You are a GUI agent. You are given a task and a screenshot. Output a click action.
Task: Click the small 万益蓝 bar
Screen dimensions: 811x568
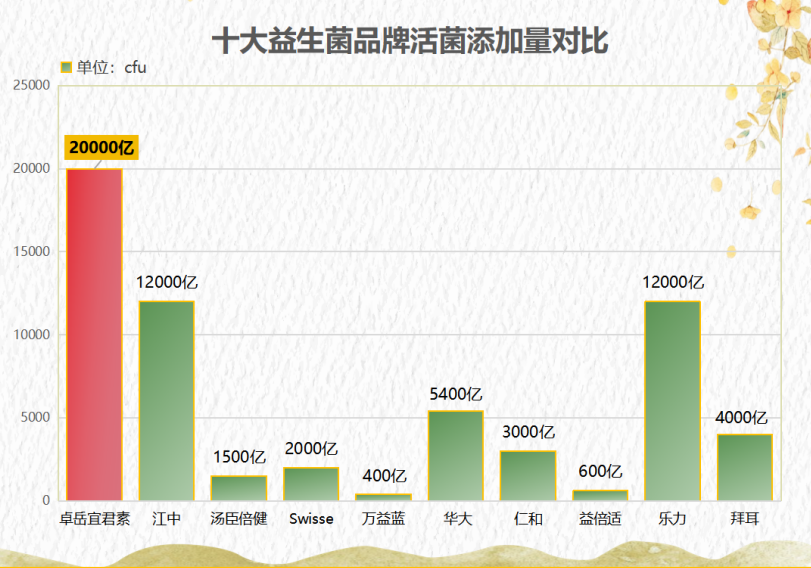tap(383, 498)
